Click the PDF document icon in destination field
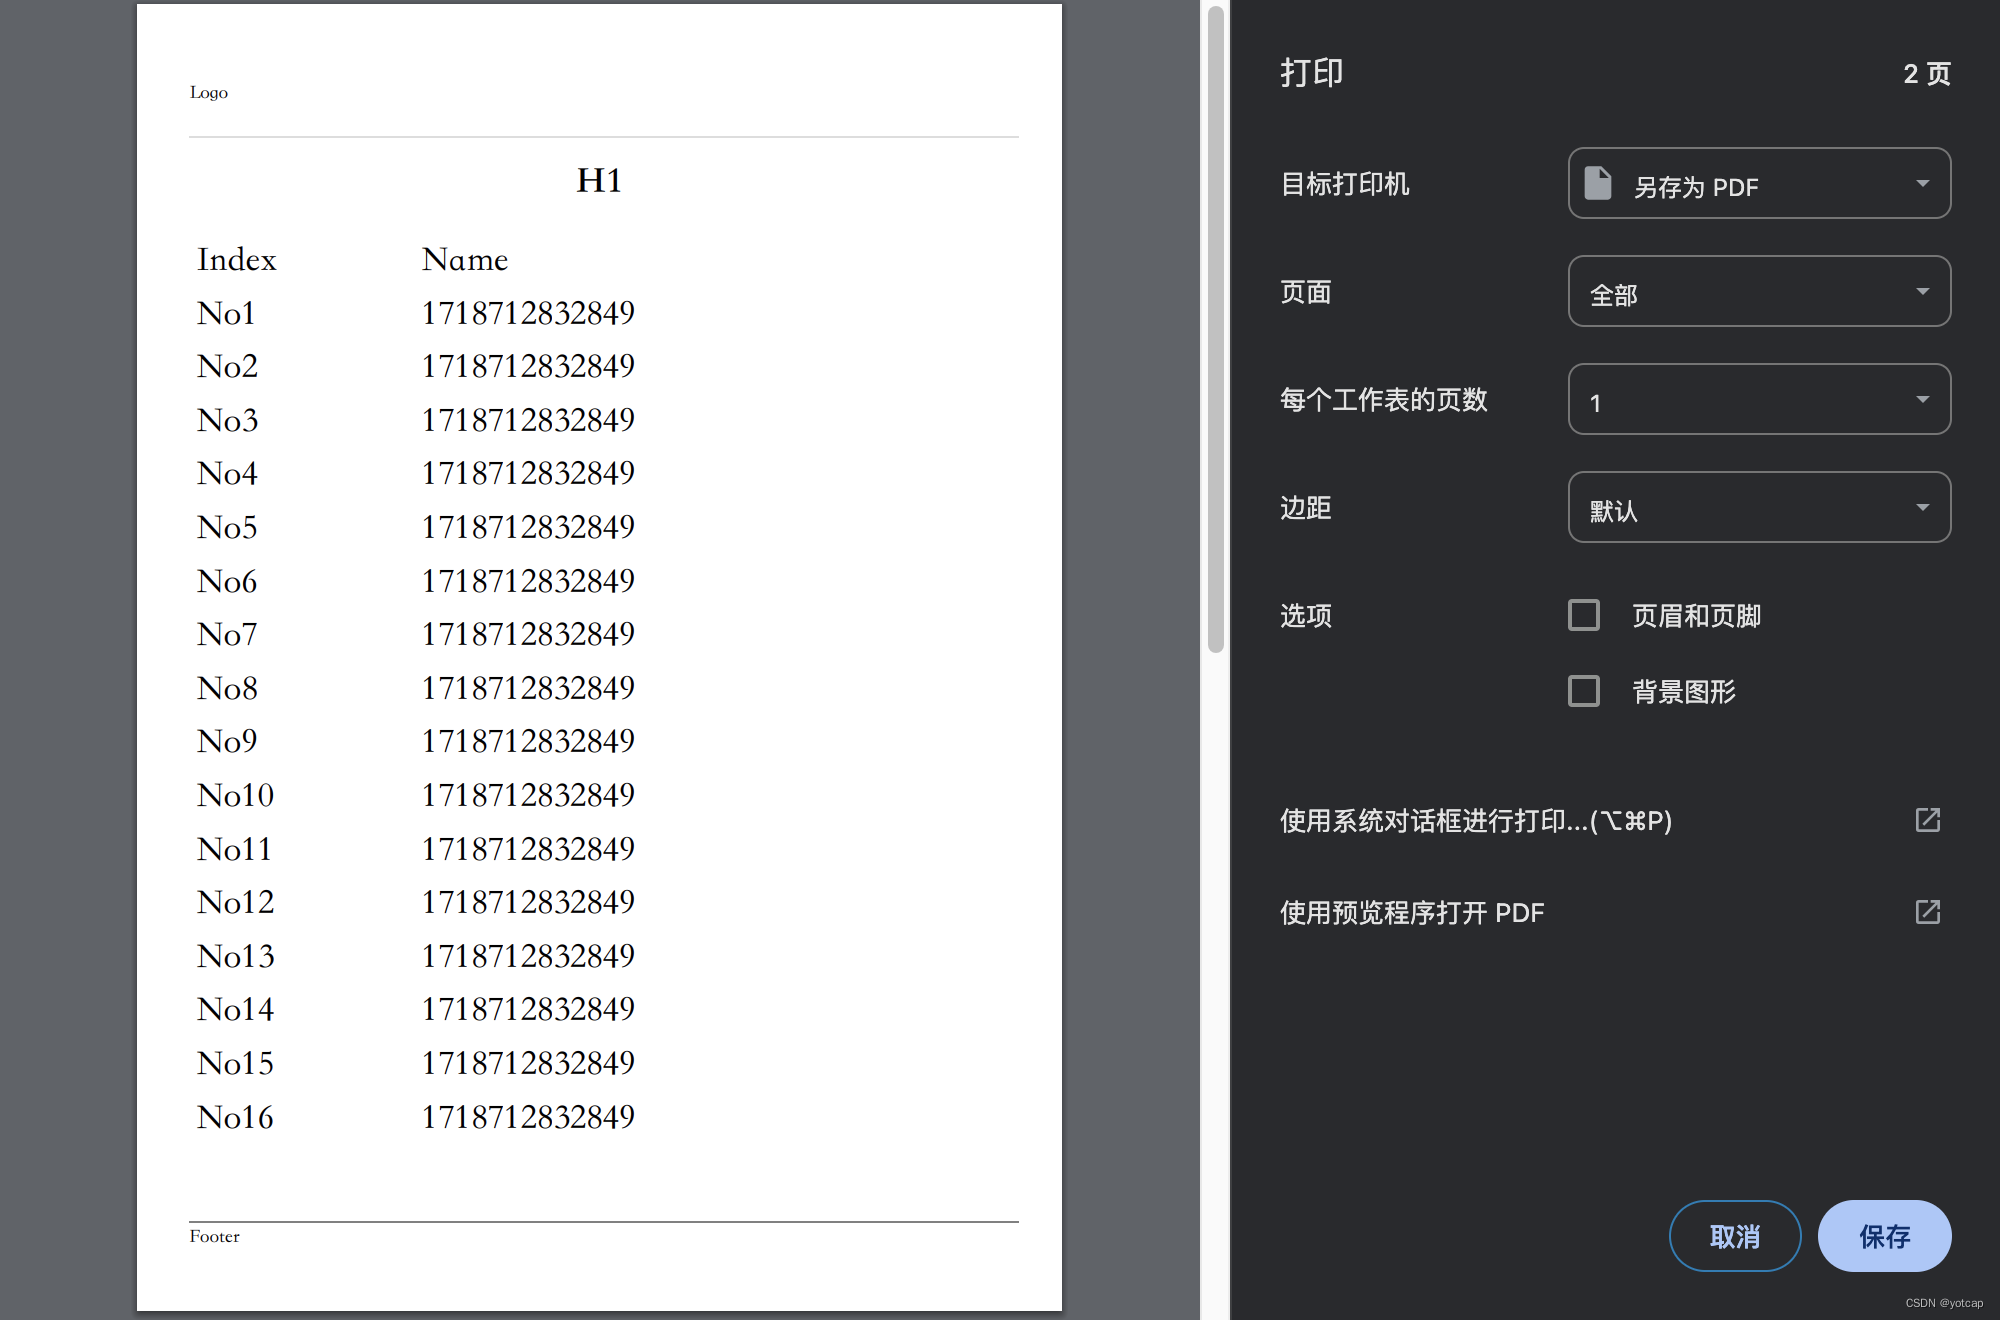2000x1320 pixels. point(1598,183)
